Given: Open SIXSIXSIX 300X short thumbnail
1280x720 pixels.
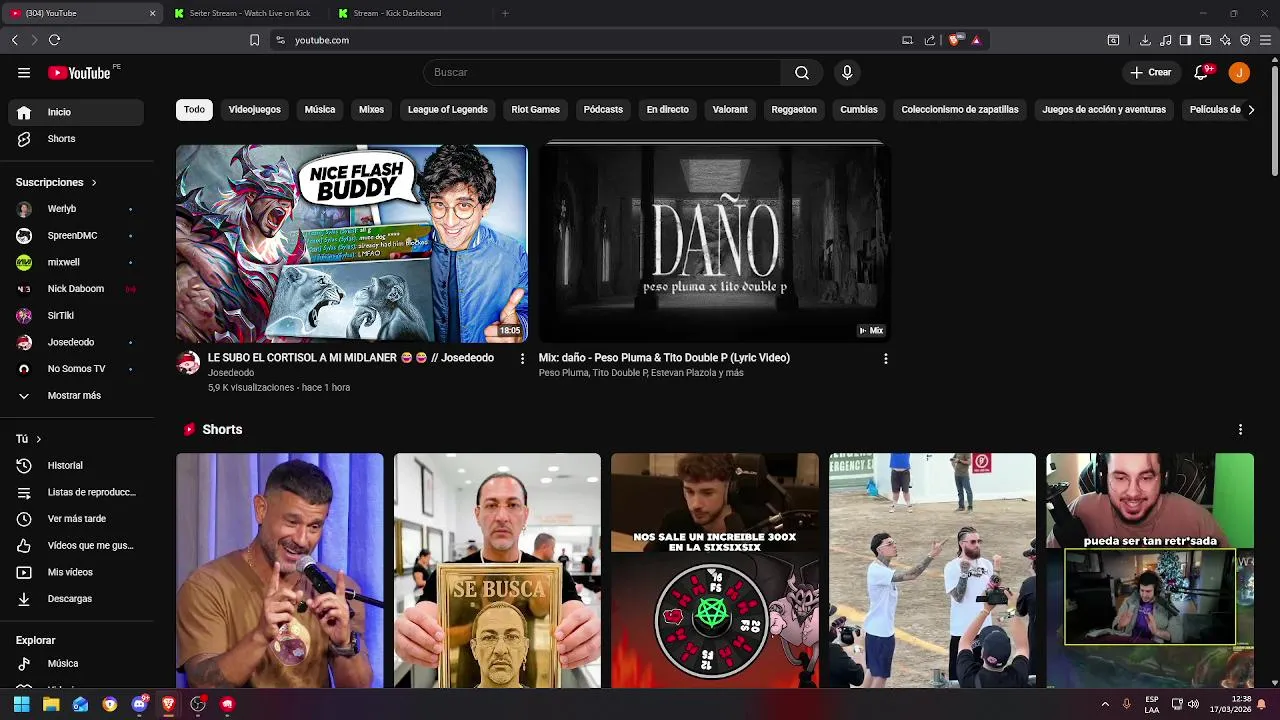Looking at the screenshot, I should (x=715, y=571).
